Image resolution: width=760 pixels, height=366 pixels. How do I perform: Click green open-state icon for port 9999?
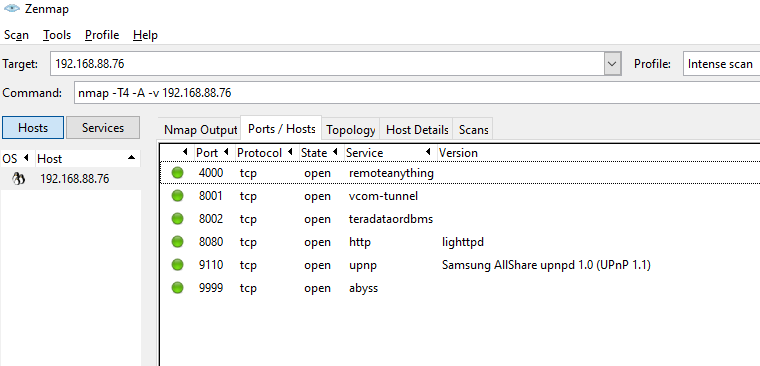click(x=178, y=287)
